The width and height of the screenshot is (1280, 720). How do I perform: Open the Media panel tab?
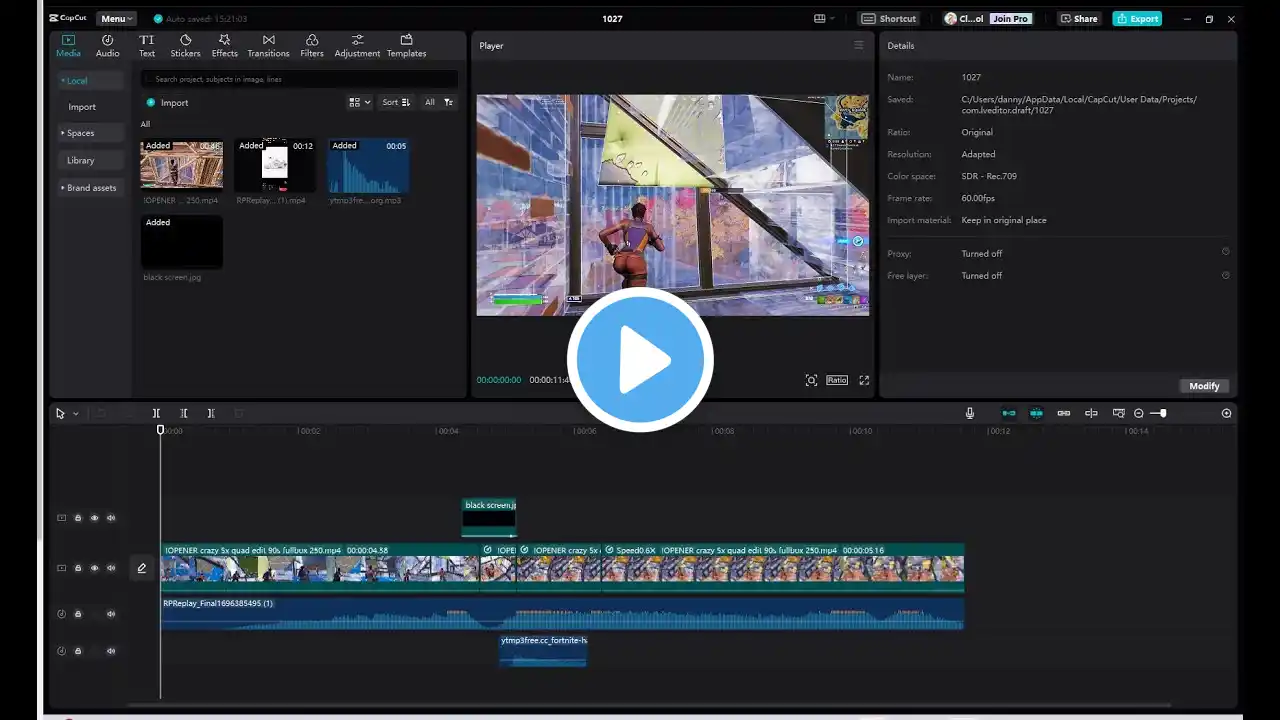tap(68, 46)
